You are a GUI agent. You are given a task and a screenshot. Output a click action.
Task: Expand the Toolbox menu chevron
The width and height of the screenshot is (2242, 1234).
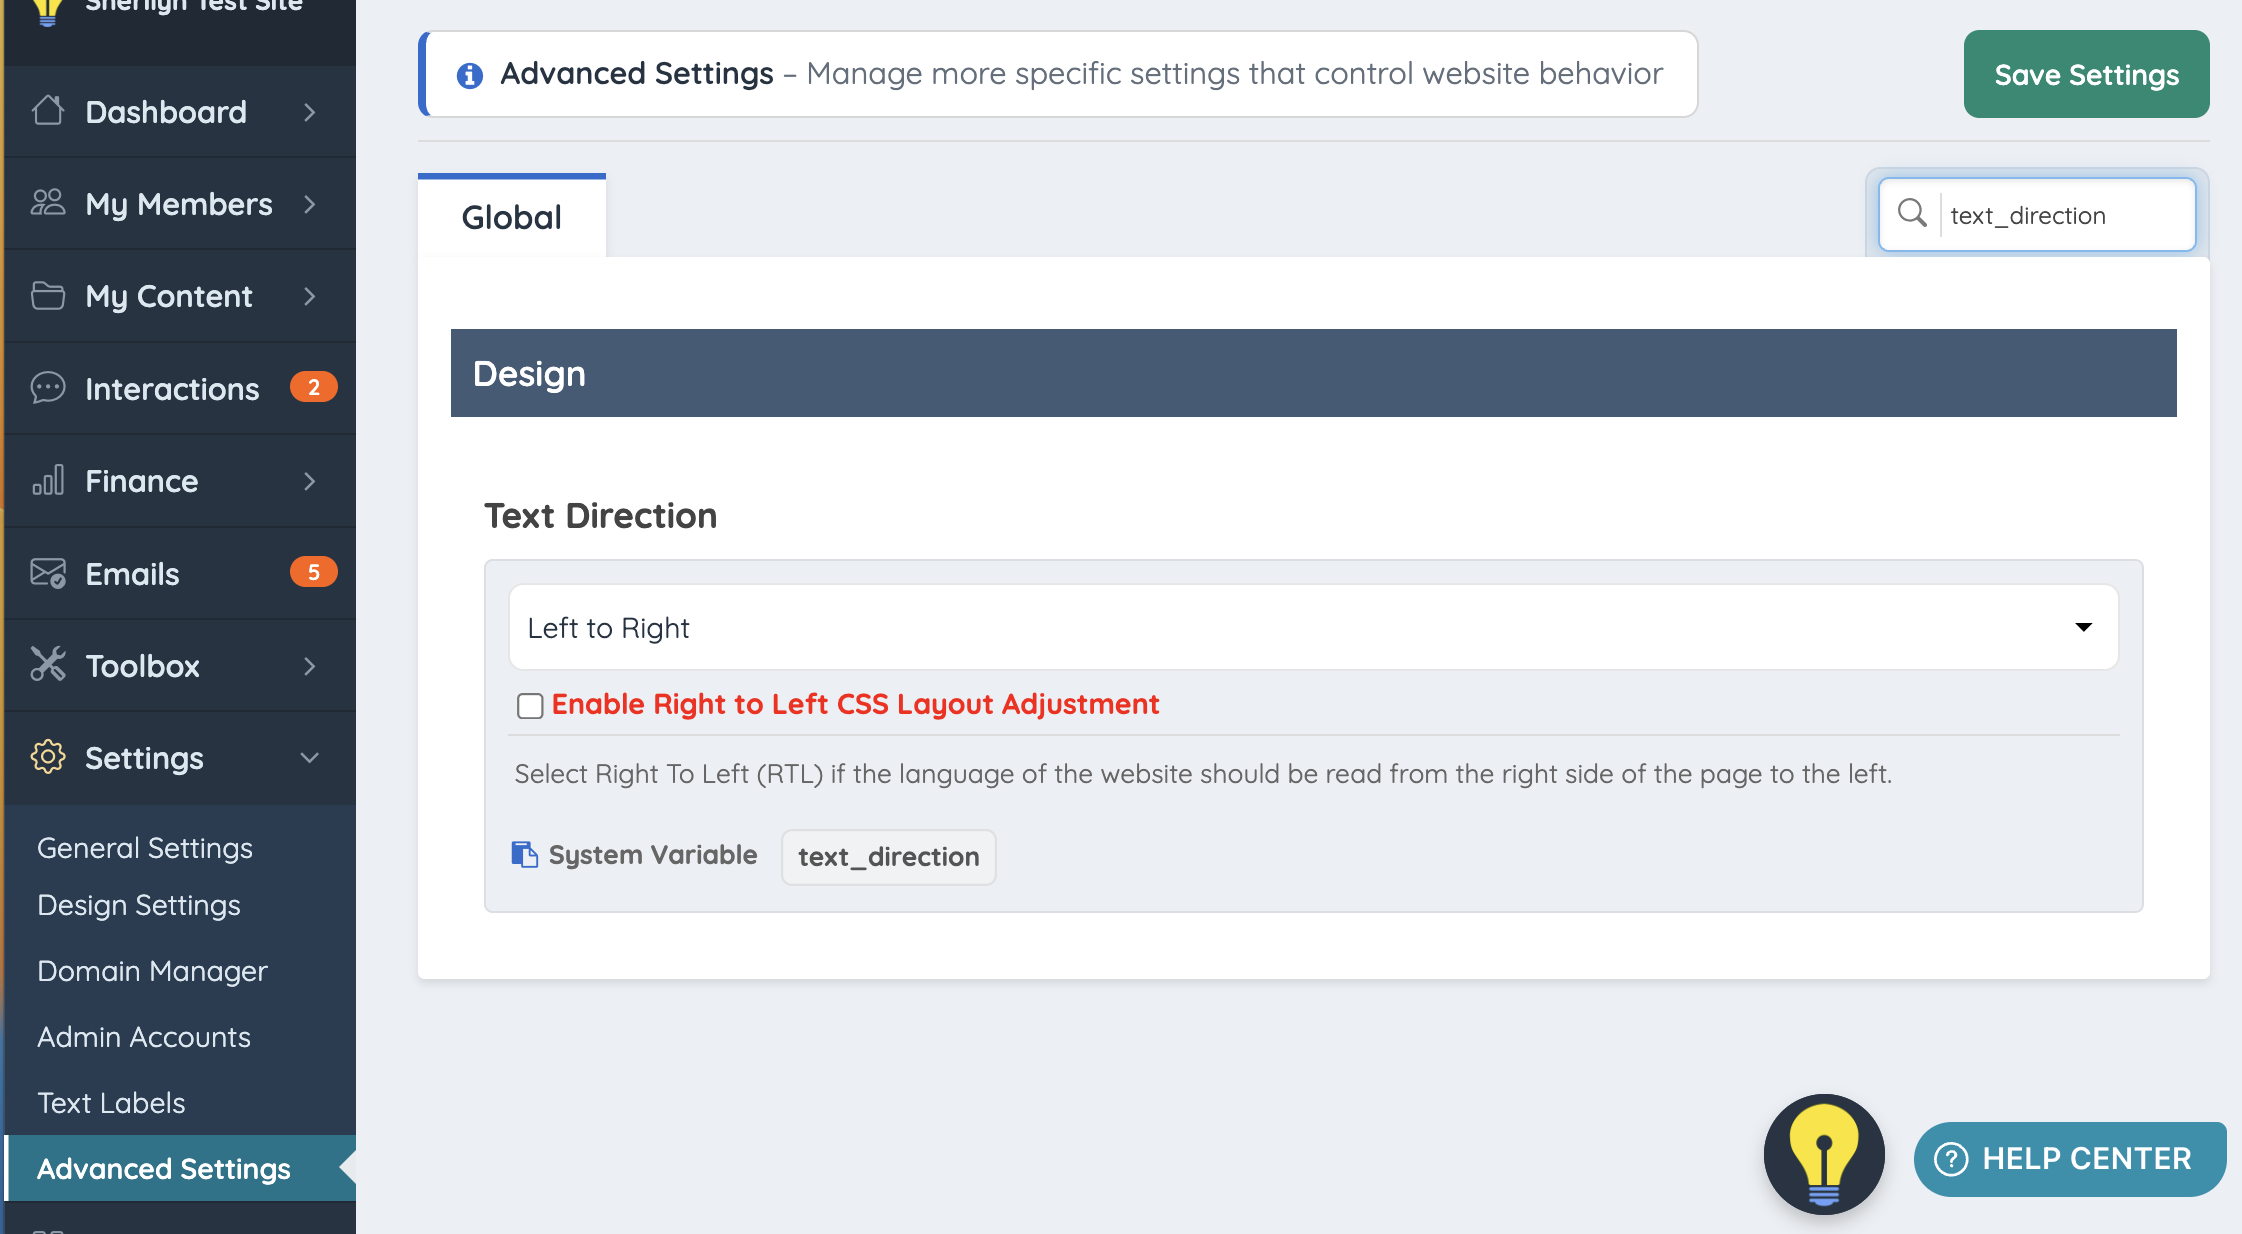point(309,666)
